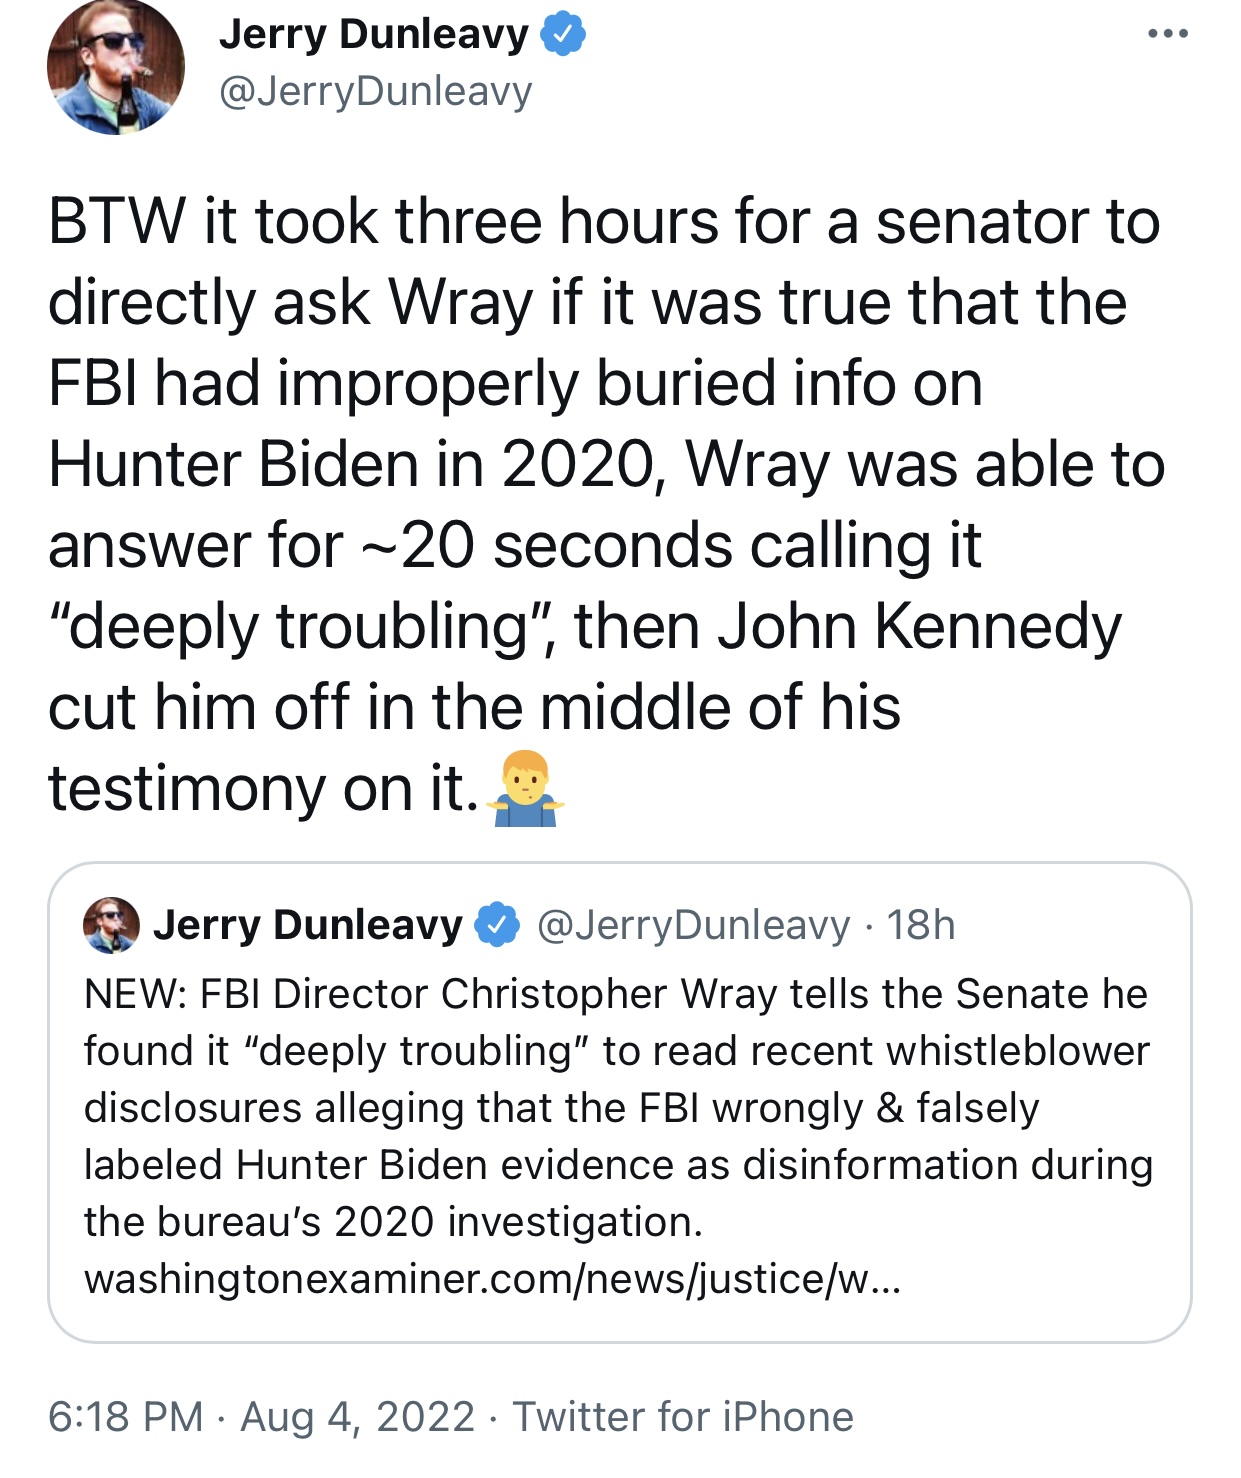Click the 6:18 PM tweet time
This screenshot has height=1478, width=1241.
125,1417
